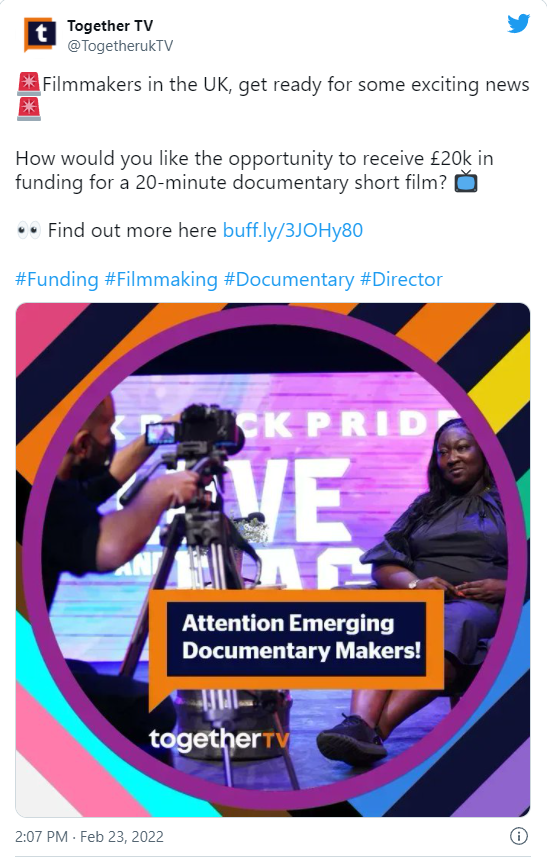Open the @TogetherukTV handle
547x857 pixels.
click(120, 46)
